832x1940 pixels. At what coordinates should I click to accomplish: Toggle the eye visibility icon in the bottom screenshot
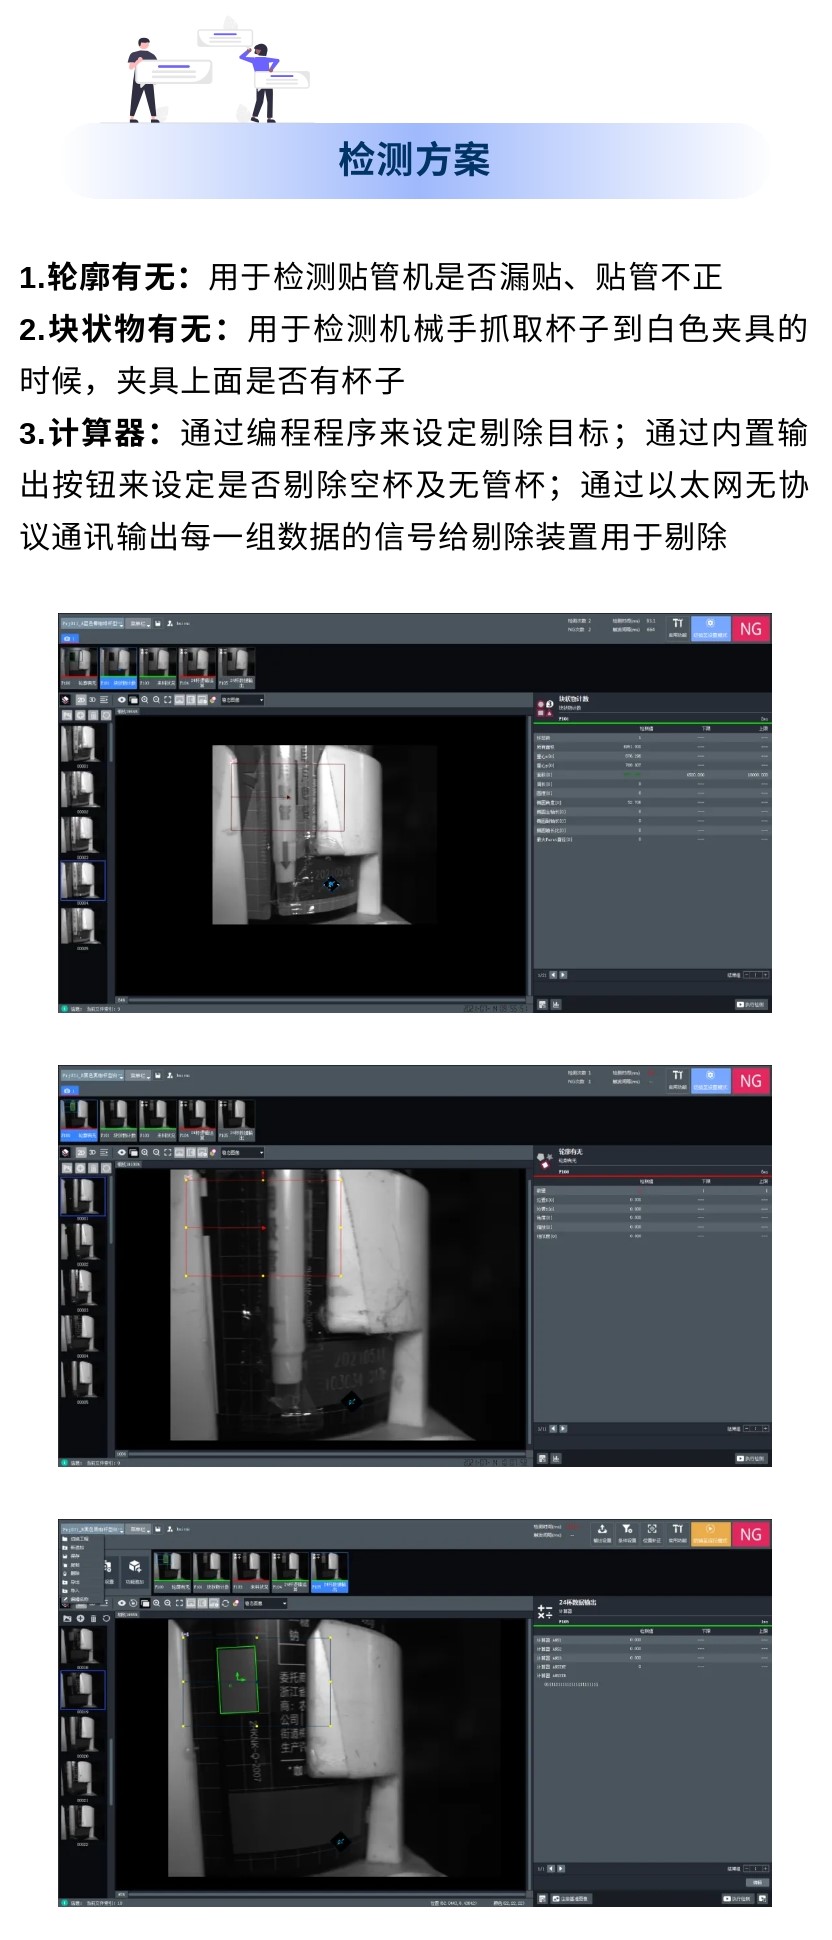(121, 1603)
